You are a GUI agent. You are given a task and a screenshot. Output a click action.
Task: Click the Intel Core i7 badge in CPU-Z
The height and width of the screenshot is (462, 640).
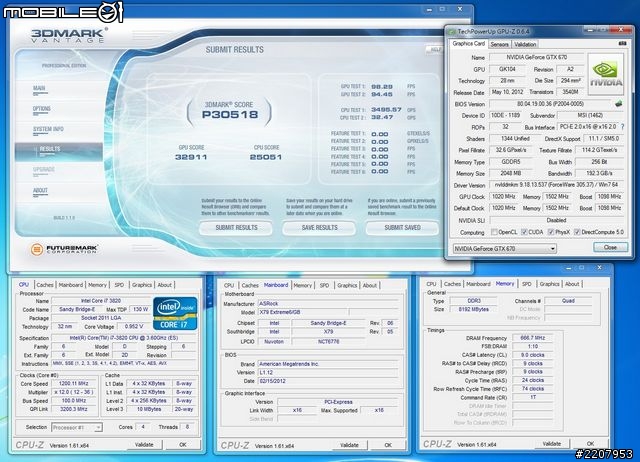pos(175,313)
